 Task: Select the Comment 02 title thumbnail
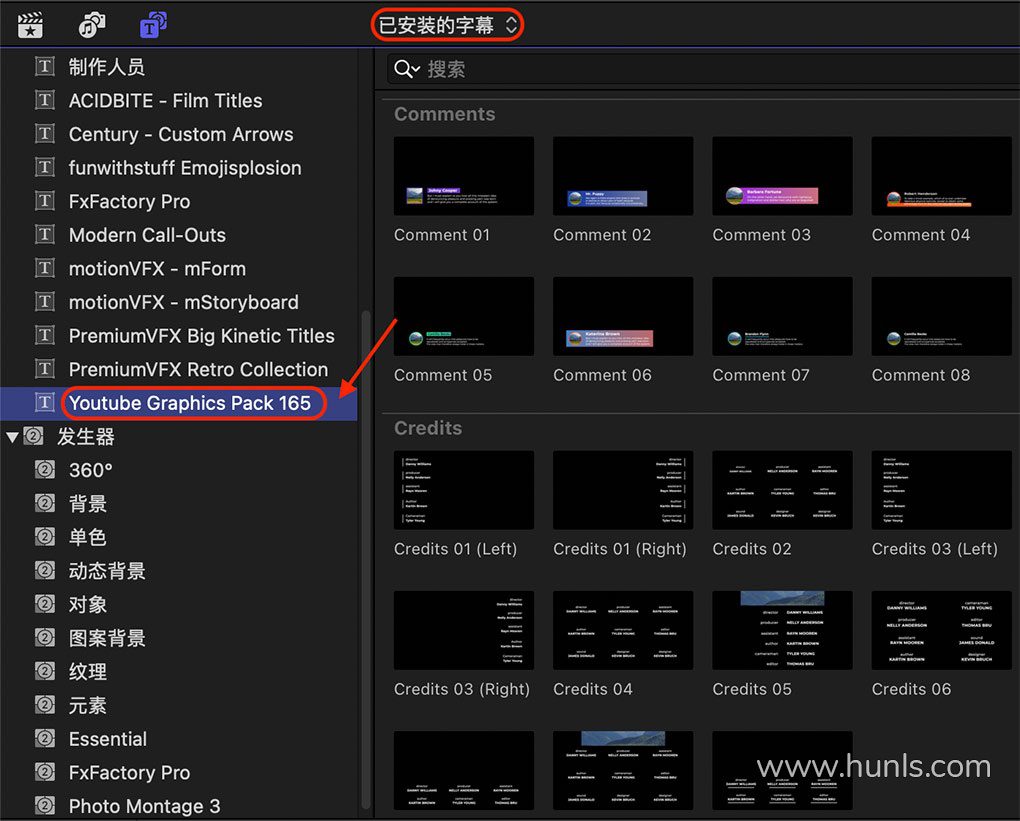pos(623,176)
